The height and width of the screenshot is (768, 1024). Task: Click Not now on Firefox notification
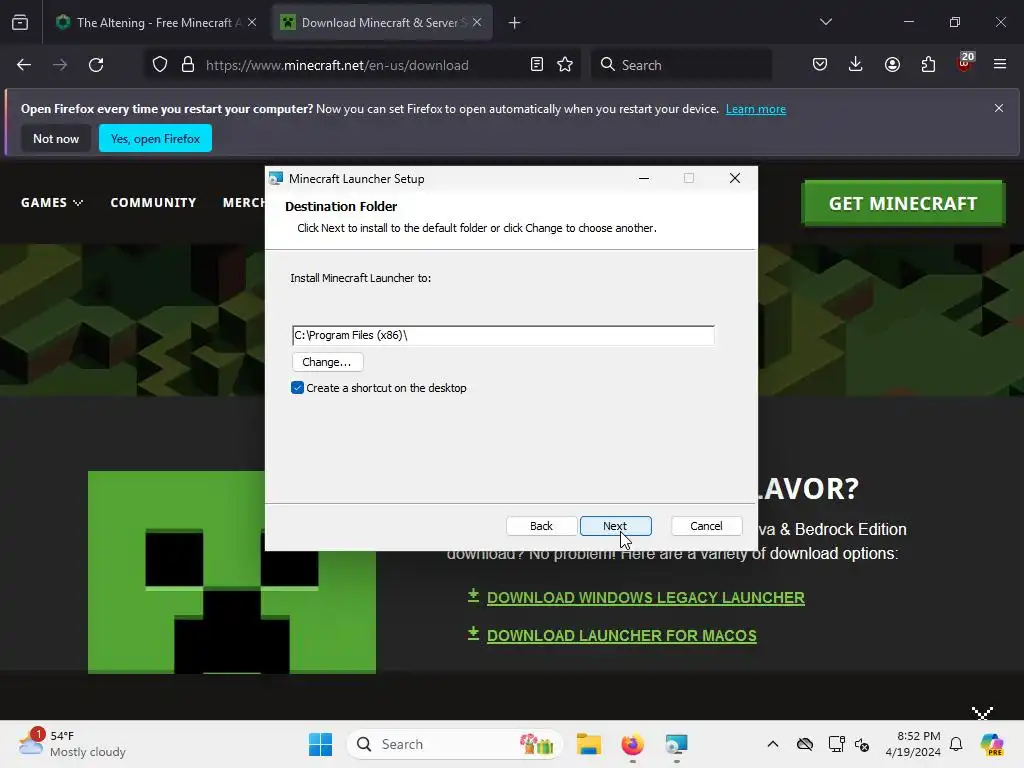point(56,138)
